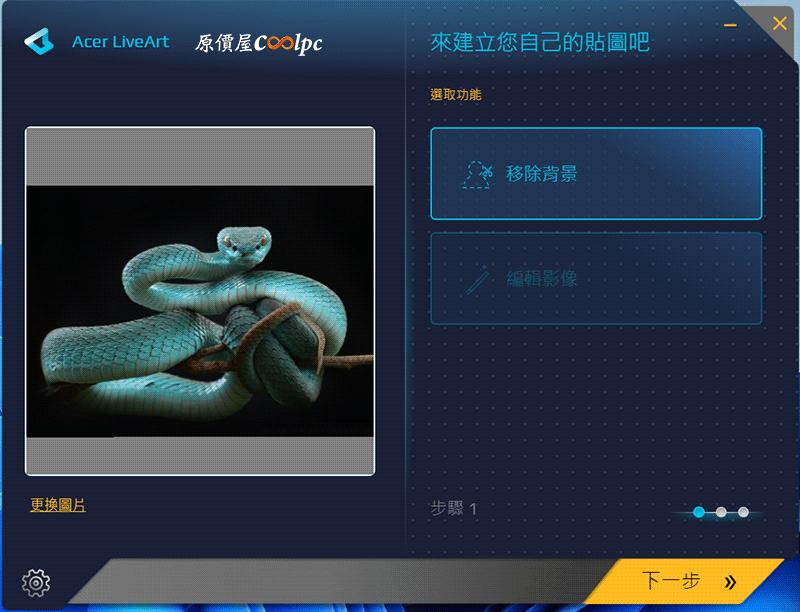
Task: Click the third step indicator dot
Action: pyautogui.click(x=743, y=512)
